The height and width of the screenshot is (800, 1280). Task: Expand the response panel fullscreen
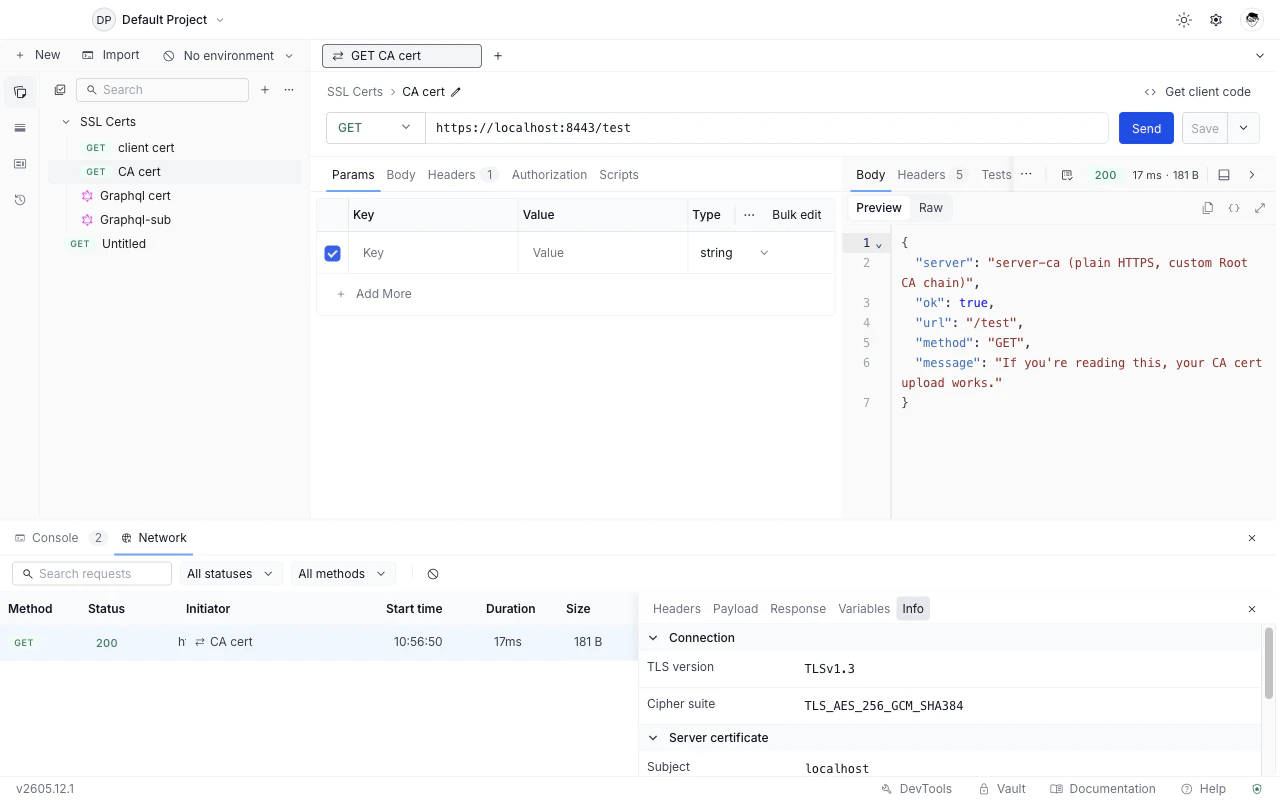[1260, 208]
